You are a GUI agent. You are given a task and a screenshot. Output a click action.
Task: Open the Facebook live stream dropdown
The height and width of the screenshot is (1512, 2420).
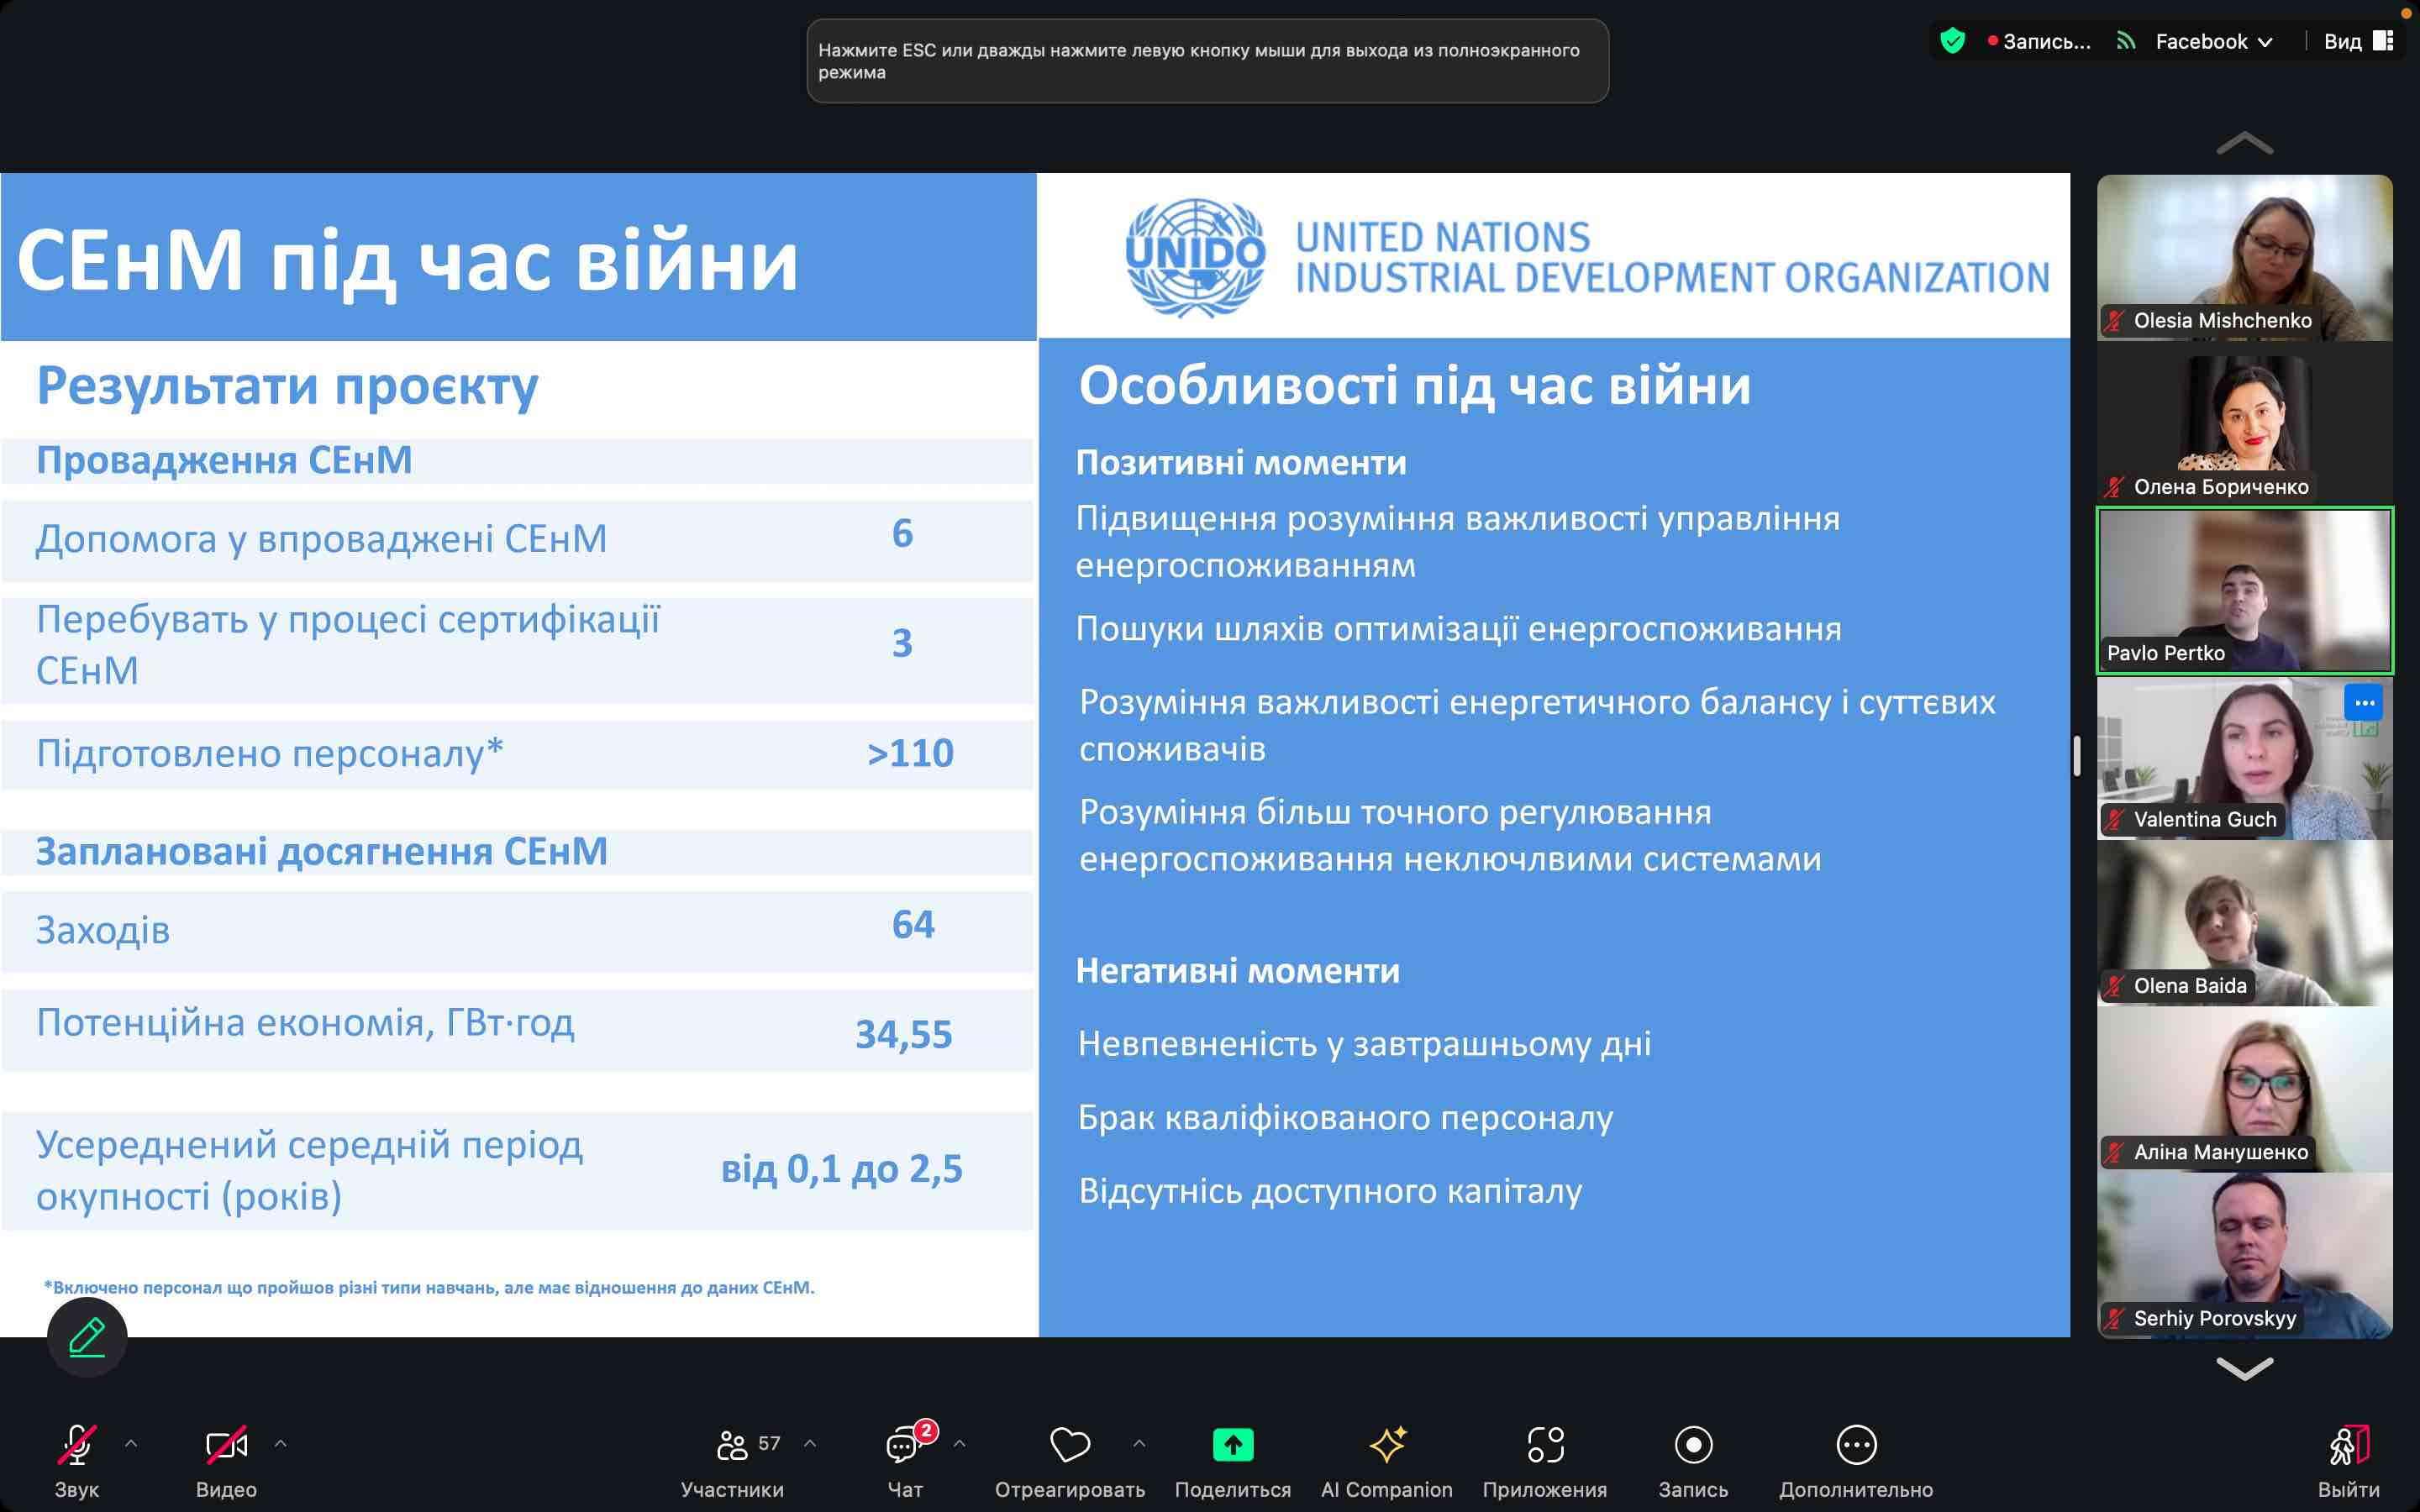(x=2213, y=41)
